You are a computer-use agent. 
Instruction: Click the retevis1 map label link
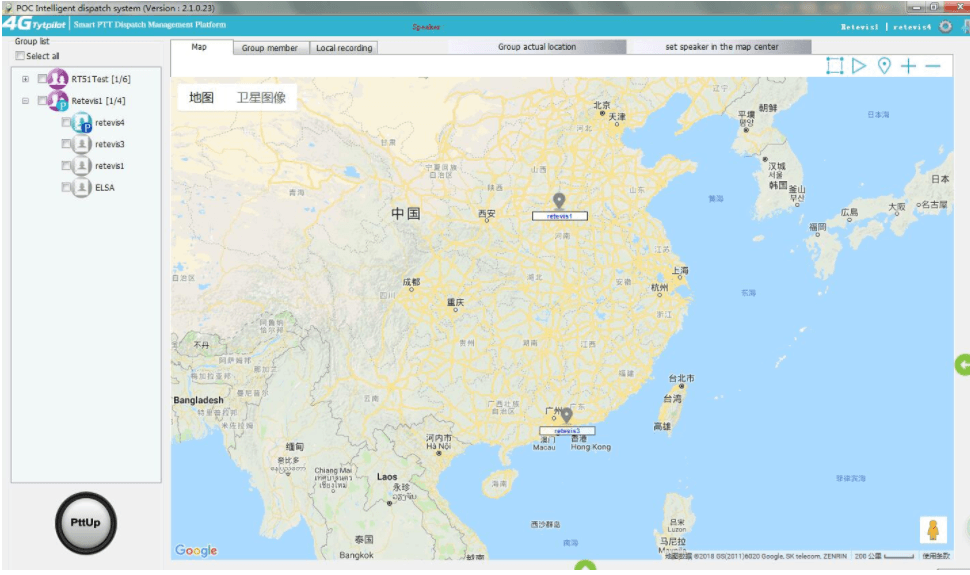click(559, 216)
